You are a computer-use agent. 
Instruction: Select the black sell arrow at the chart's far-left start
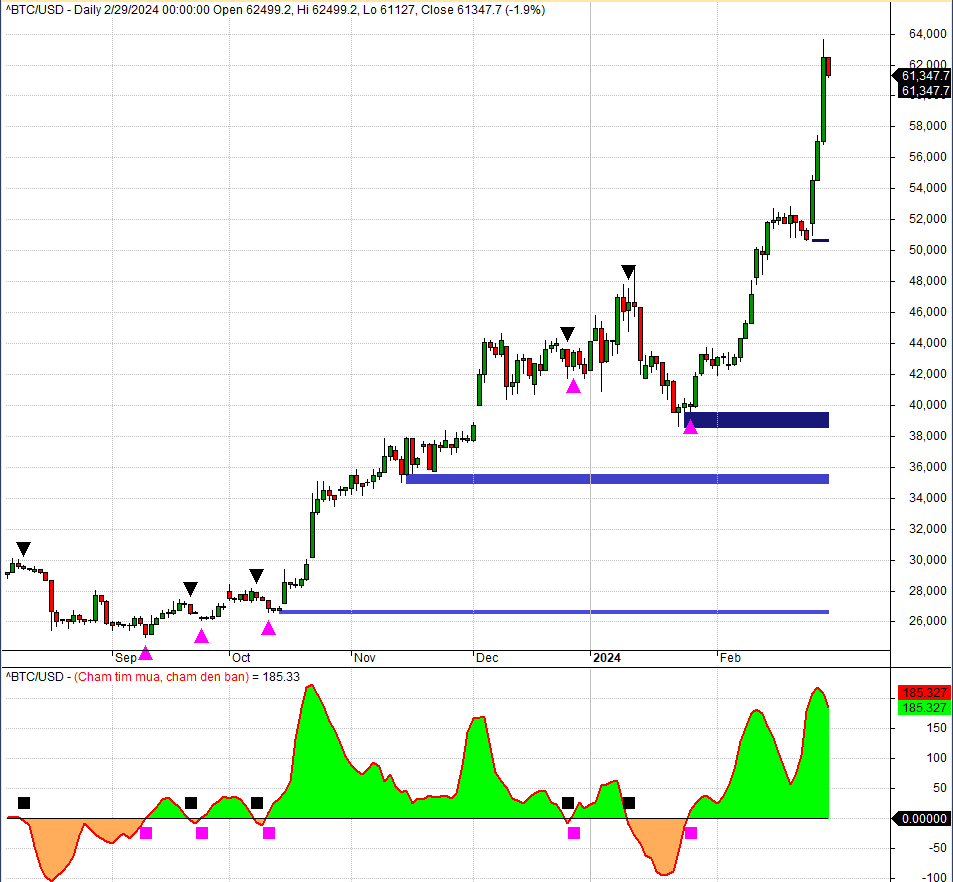point(23,549)
